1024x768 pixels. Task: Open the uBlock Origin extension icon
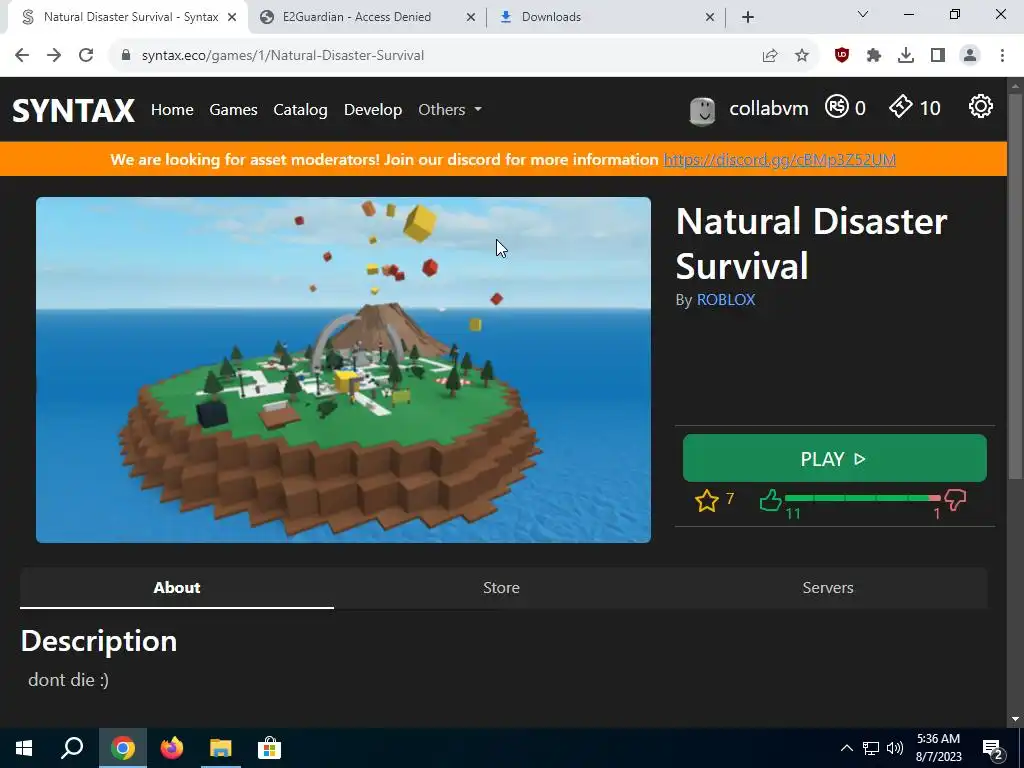[842, 56]
